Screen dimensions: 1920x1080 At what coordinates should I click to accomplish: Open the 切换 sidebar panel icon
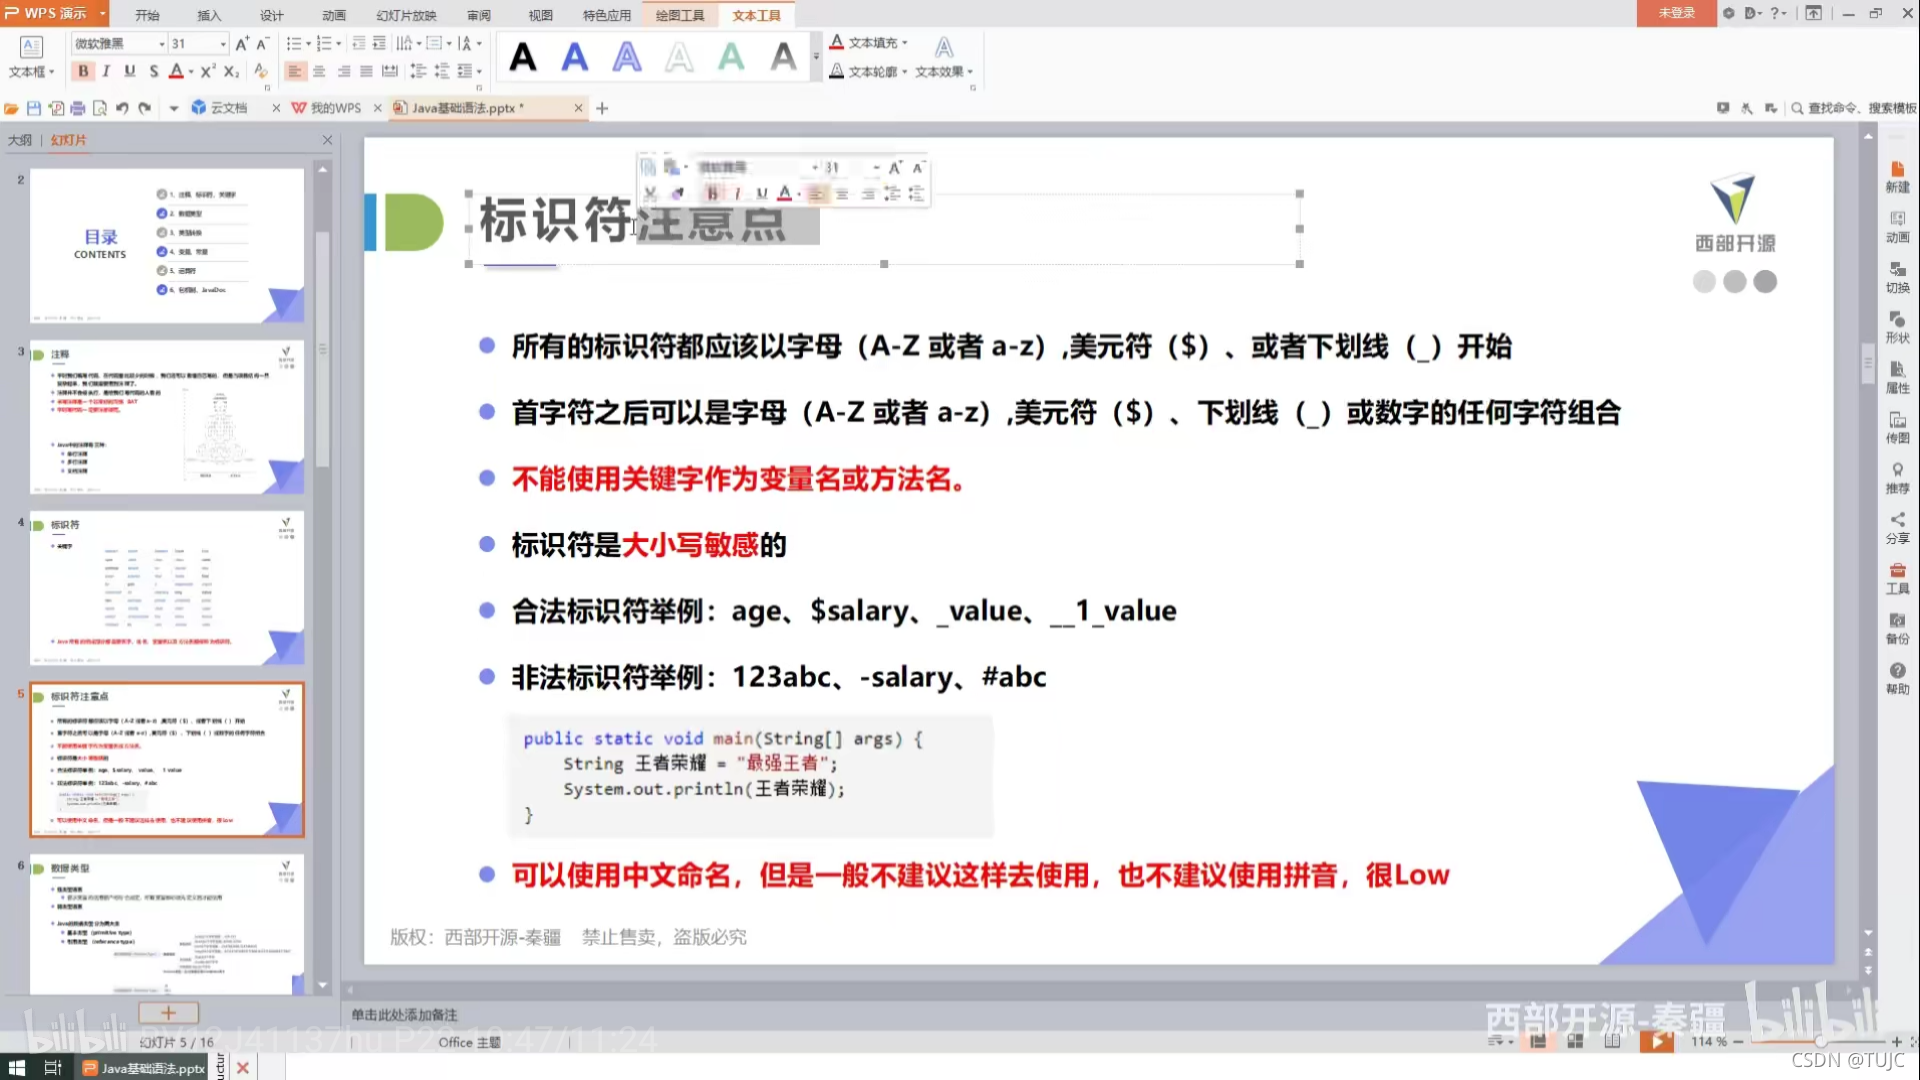point(1897,277)
